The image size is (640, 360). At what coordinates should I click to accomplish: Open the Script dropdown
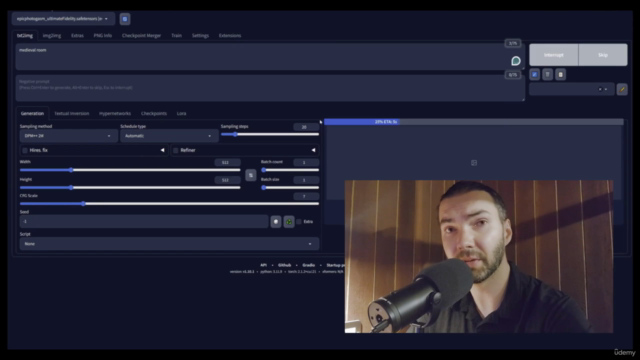click(x=169, y=244)
